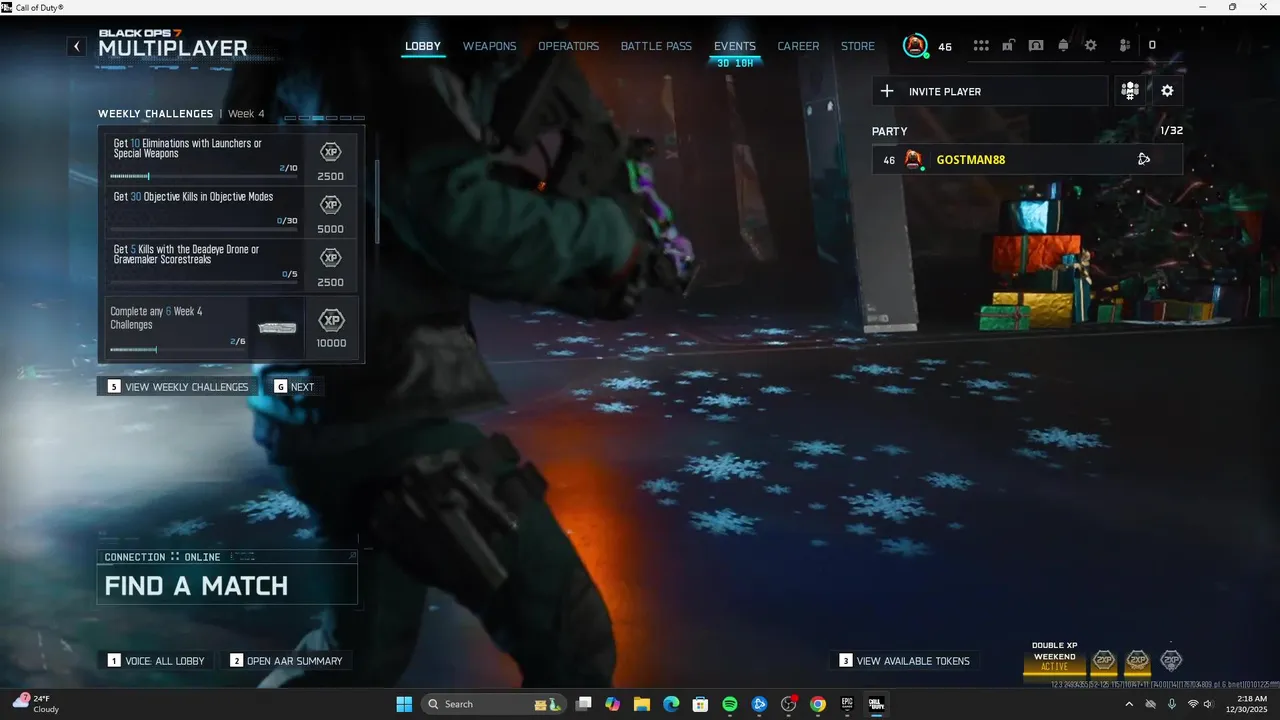This screenshot has height=720, width=1280.
Task: Open the Events tab
Action: pyautogui.click(x=735, y=46)
